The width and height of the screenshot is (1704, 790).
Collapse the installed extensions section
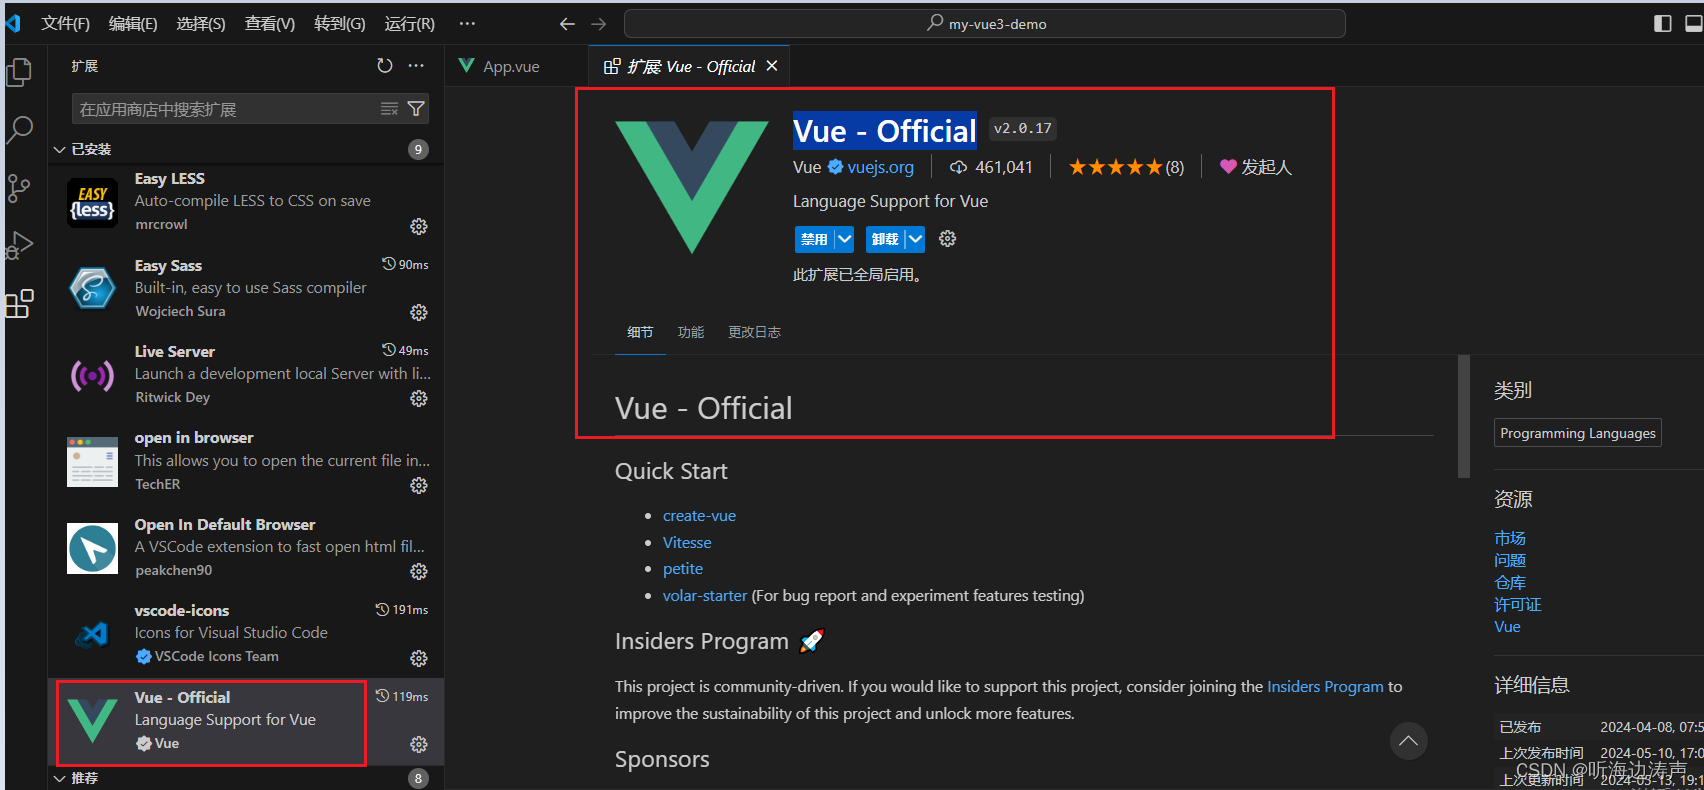59,149
